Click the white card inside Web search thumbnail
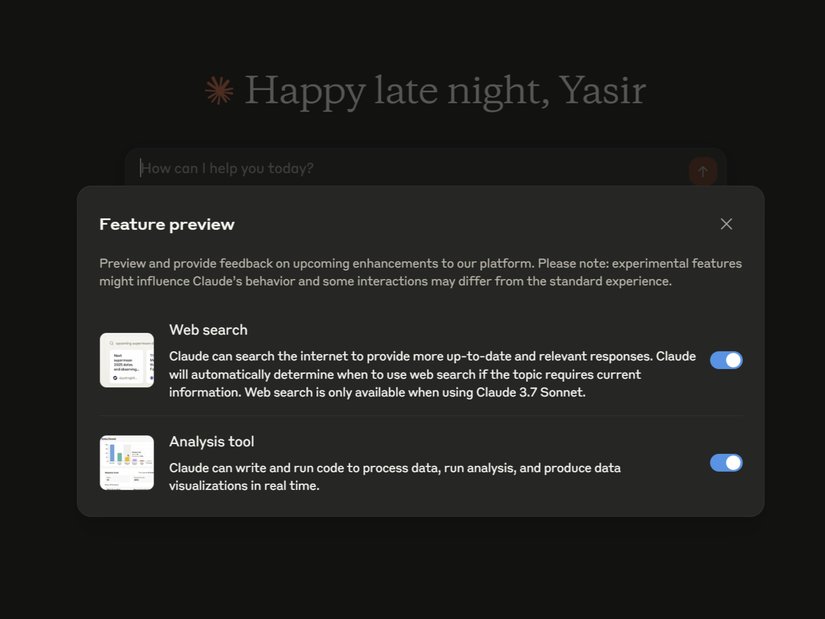 [126, 366]
